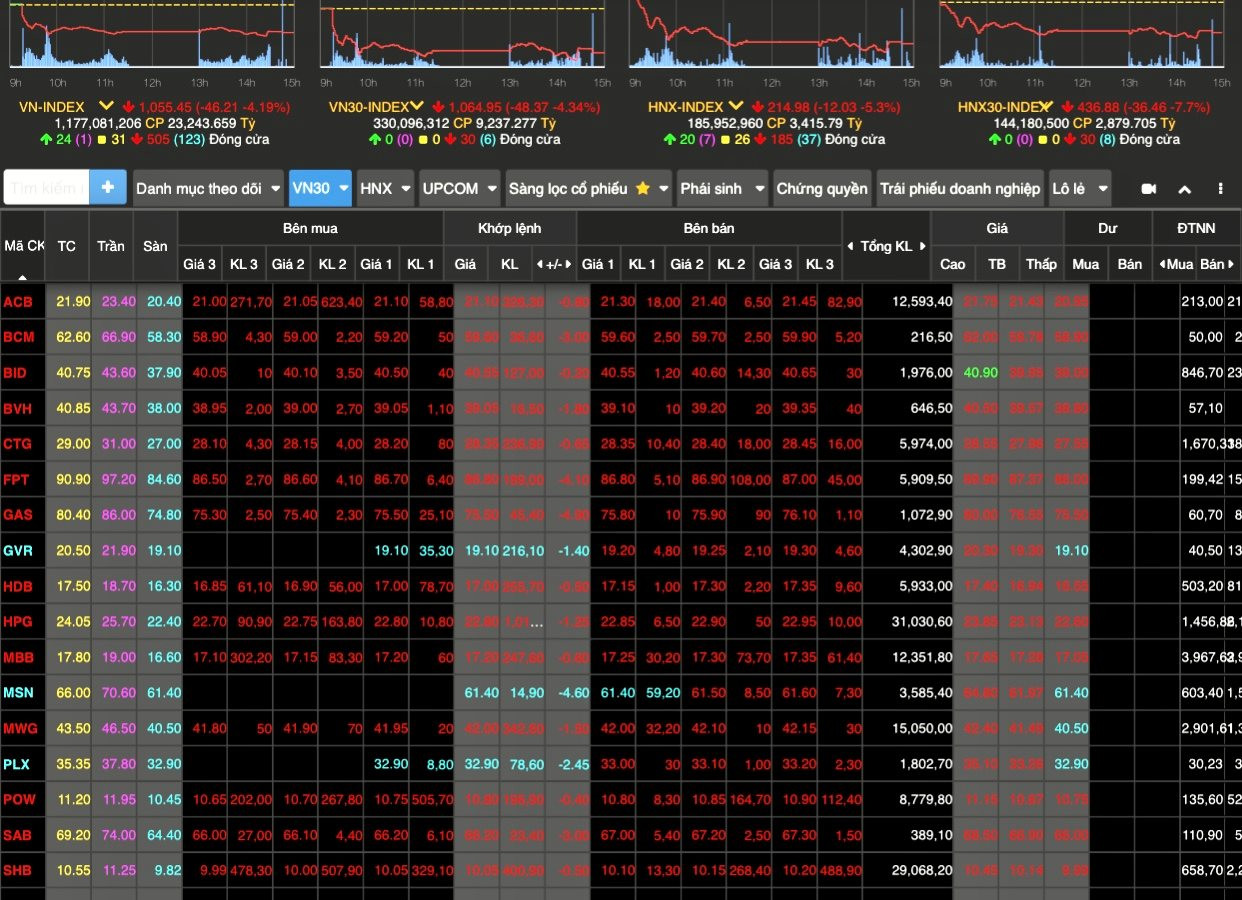Click the blue plus add-symbol button
Screen dimensions: 1242x900
click(108, 188)
